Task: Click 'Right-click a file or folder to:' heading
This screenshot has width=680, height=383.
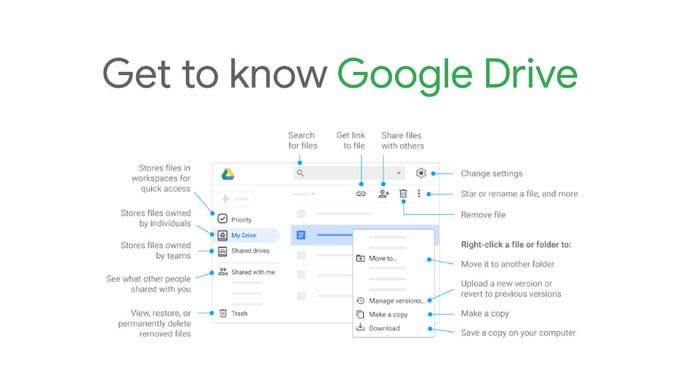Action: (516, 245)
